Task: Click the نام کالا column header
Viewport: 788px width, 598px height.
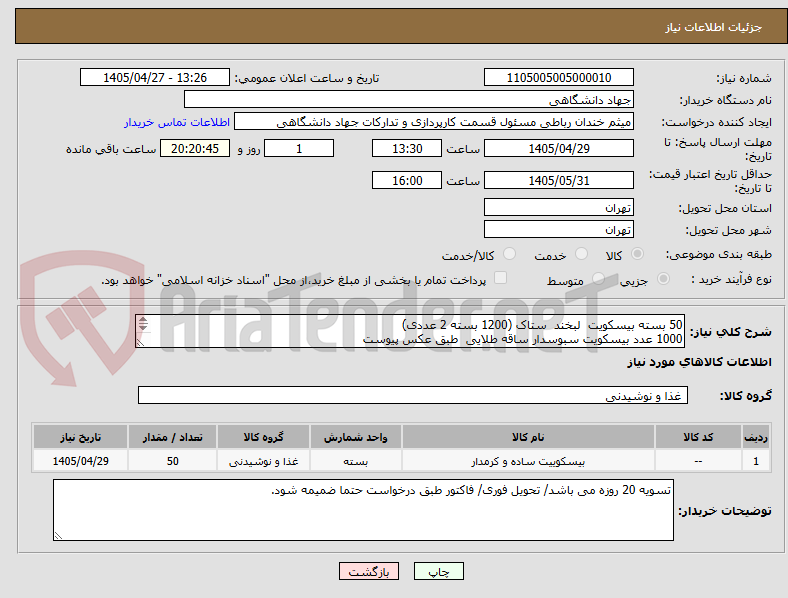Action: [x=528, y=437]
